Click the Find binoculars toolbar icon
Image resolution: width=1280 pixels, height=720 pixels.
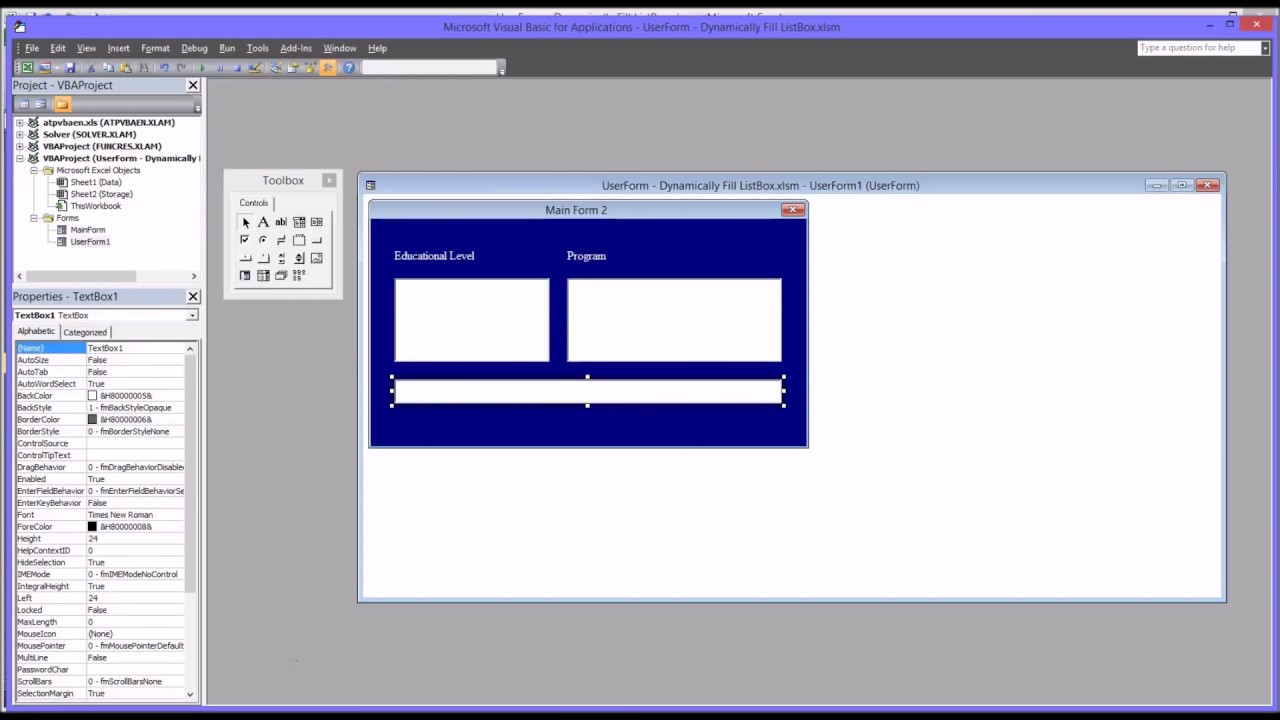(143, 68)
